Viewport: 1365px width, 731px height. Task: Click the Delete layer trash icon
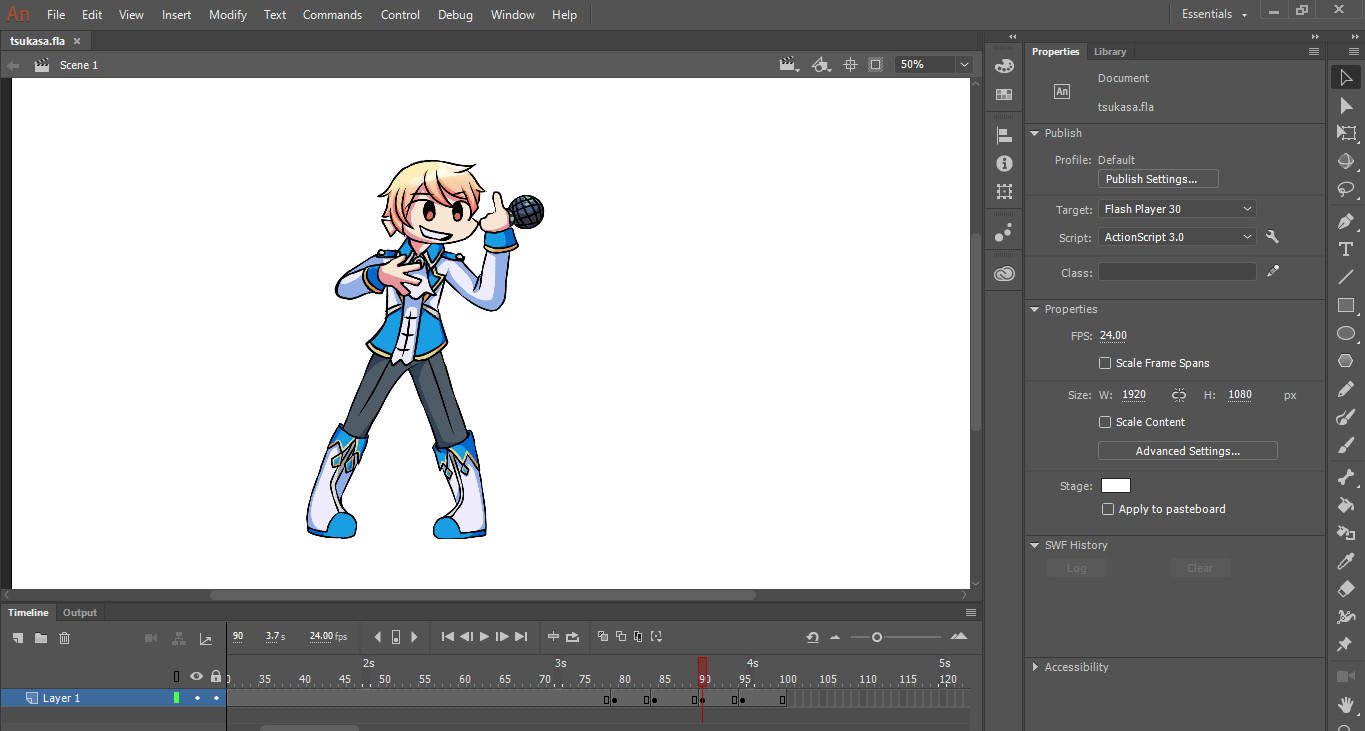[65, 638]
